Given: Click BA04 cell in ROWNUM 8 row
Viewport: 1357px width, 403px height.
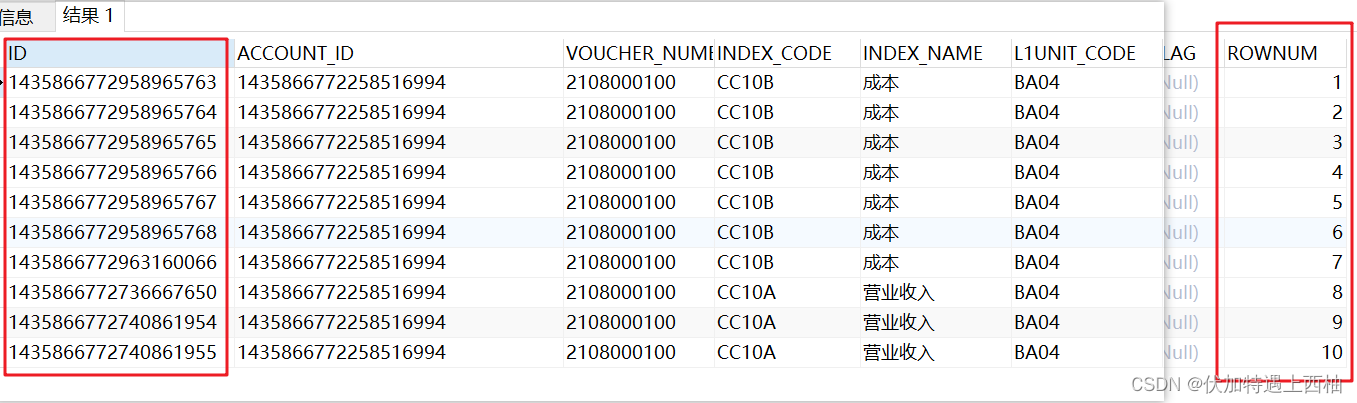Looking at the screenshot, I should tap(1087, 293).
